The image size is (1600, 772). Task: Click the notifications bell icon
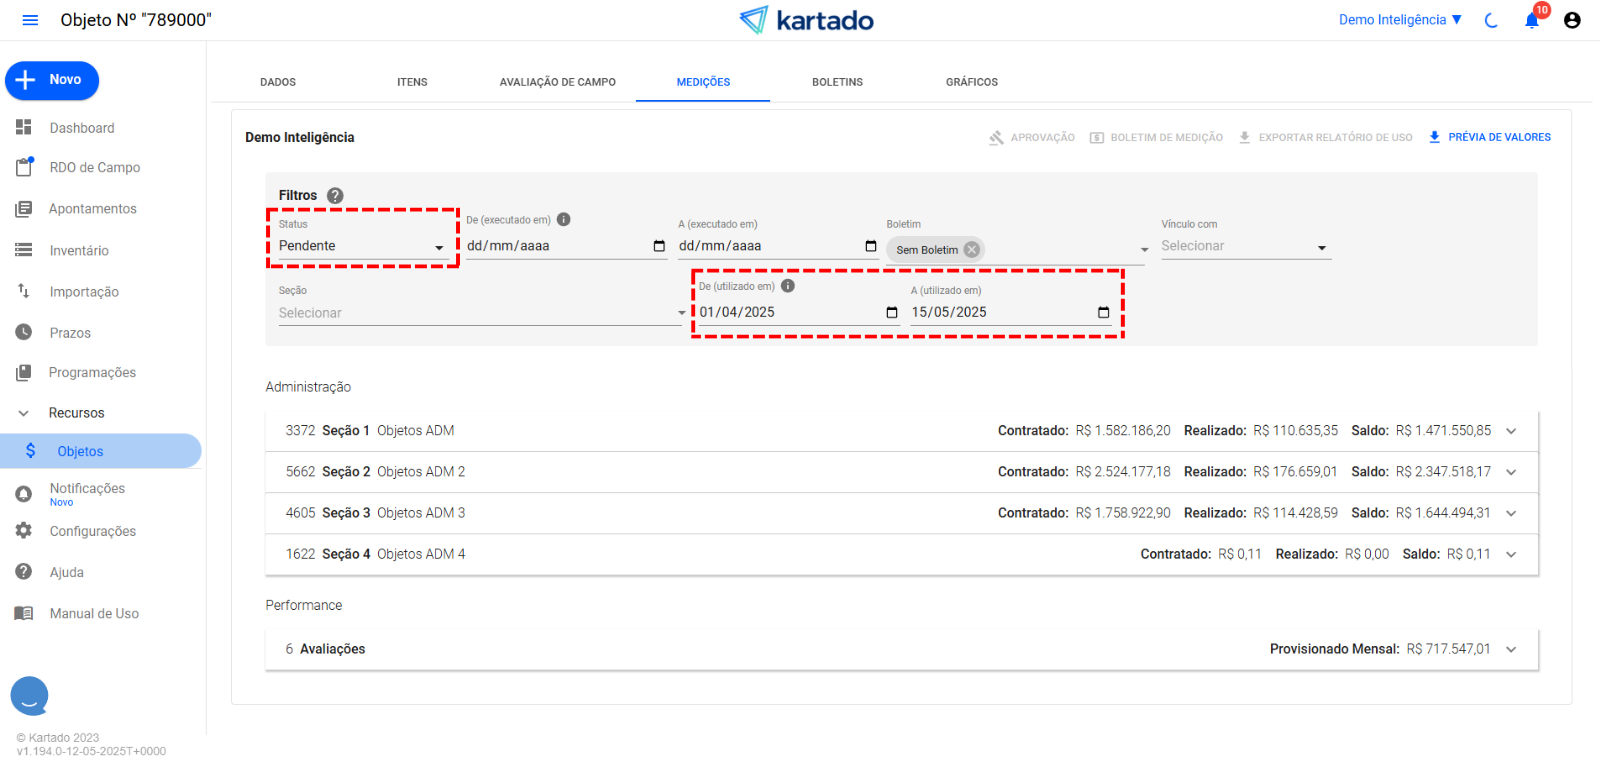click(1531, 20)
